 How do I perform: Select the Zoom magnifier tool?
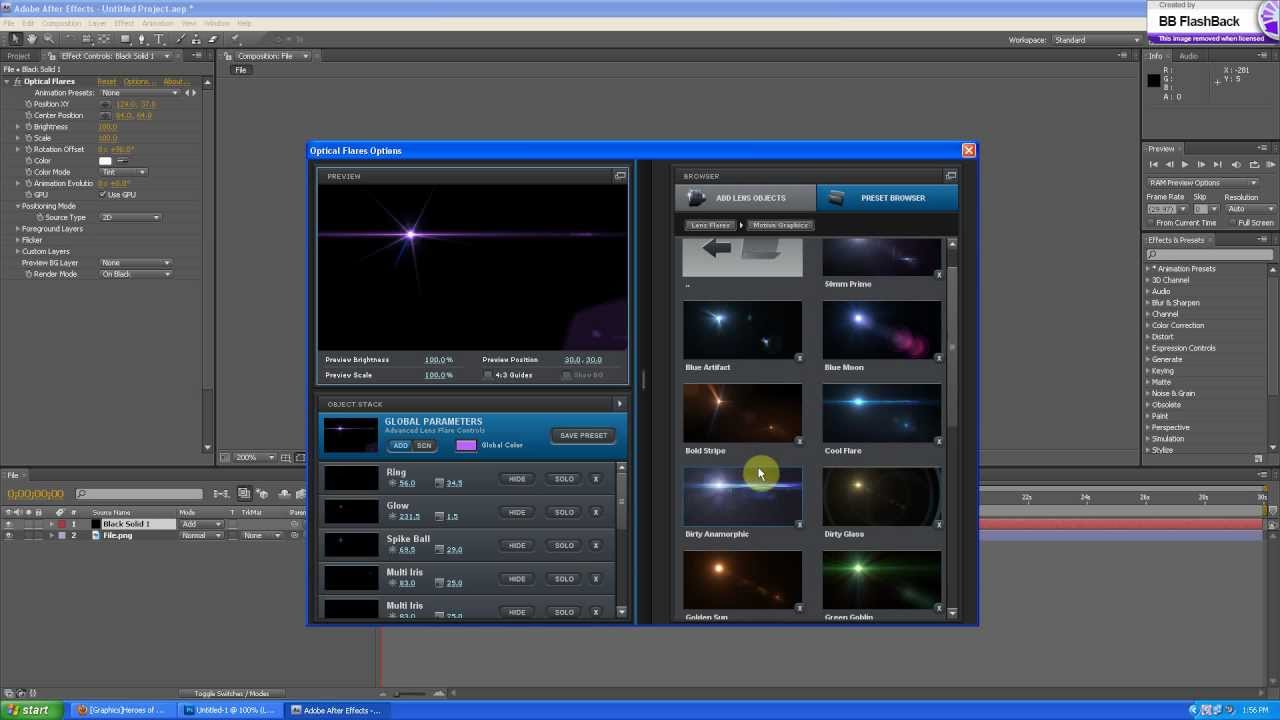[x=48, y=39]
